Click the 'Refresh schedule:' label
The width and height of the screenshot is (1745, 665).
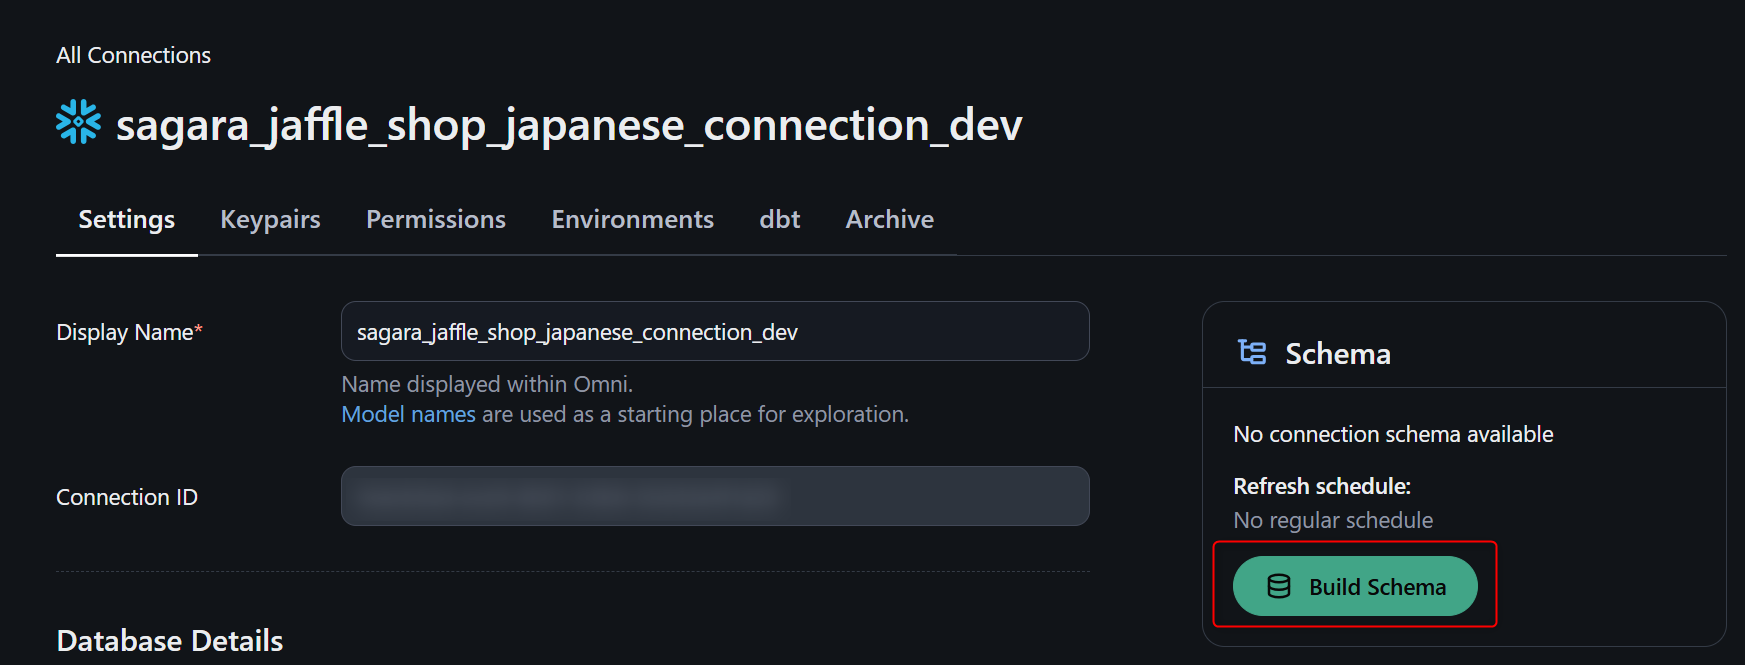click(1321, 486)
